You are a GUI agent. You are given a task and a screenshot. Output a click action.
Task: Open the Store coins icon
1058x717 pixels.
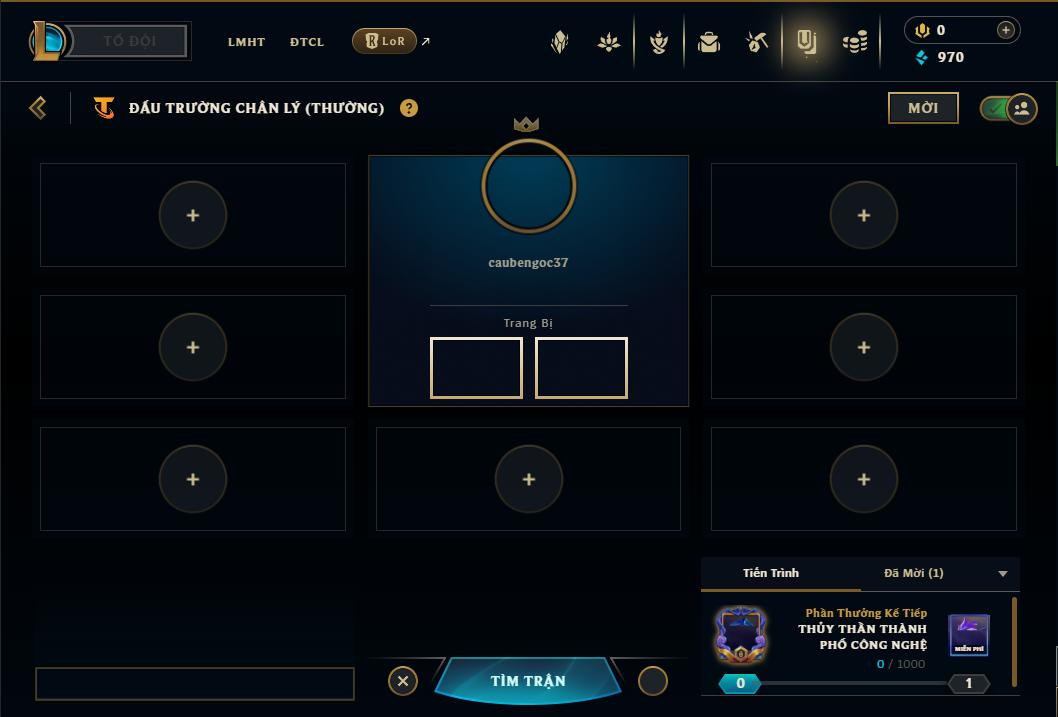(855, 42)
